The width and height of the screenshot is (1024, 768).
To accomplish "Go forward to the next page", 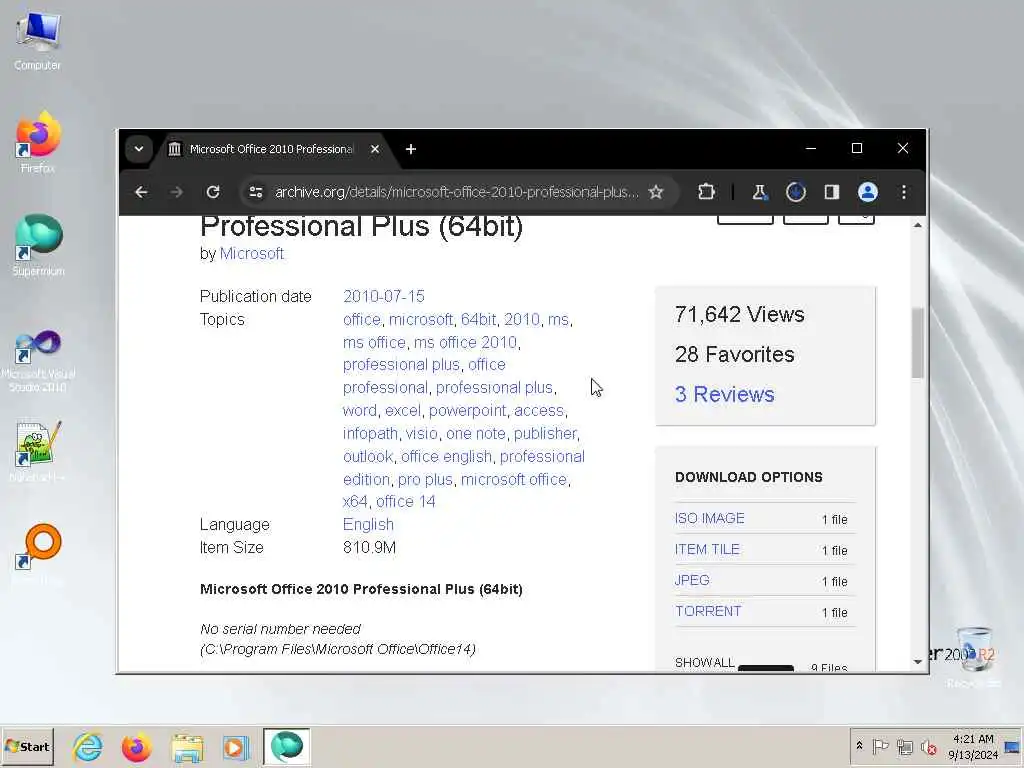I will coord(177,192).
